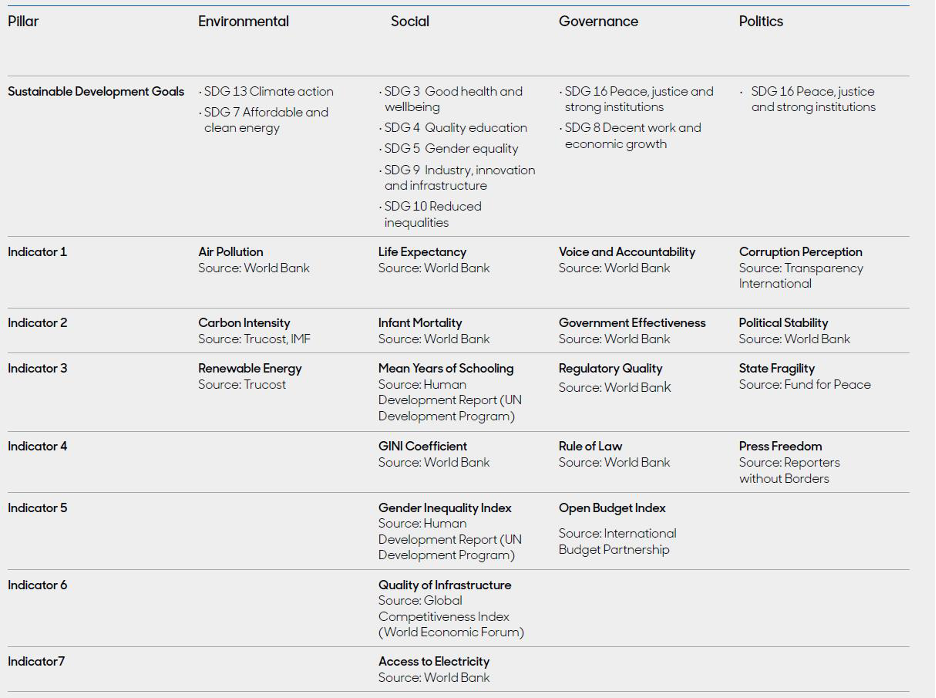Select SDG 4 Quality education entry
936x698 pixels.
click(x=455, y=128)
